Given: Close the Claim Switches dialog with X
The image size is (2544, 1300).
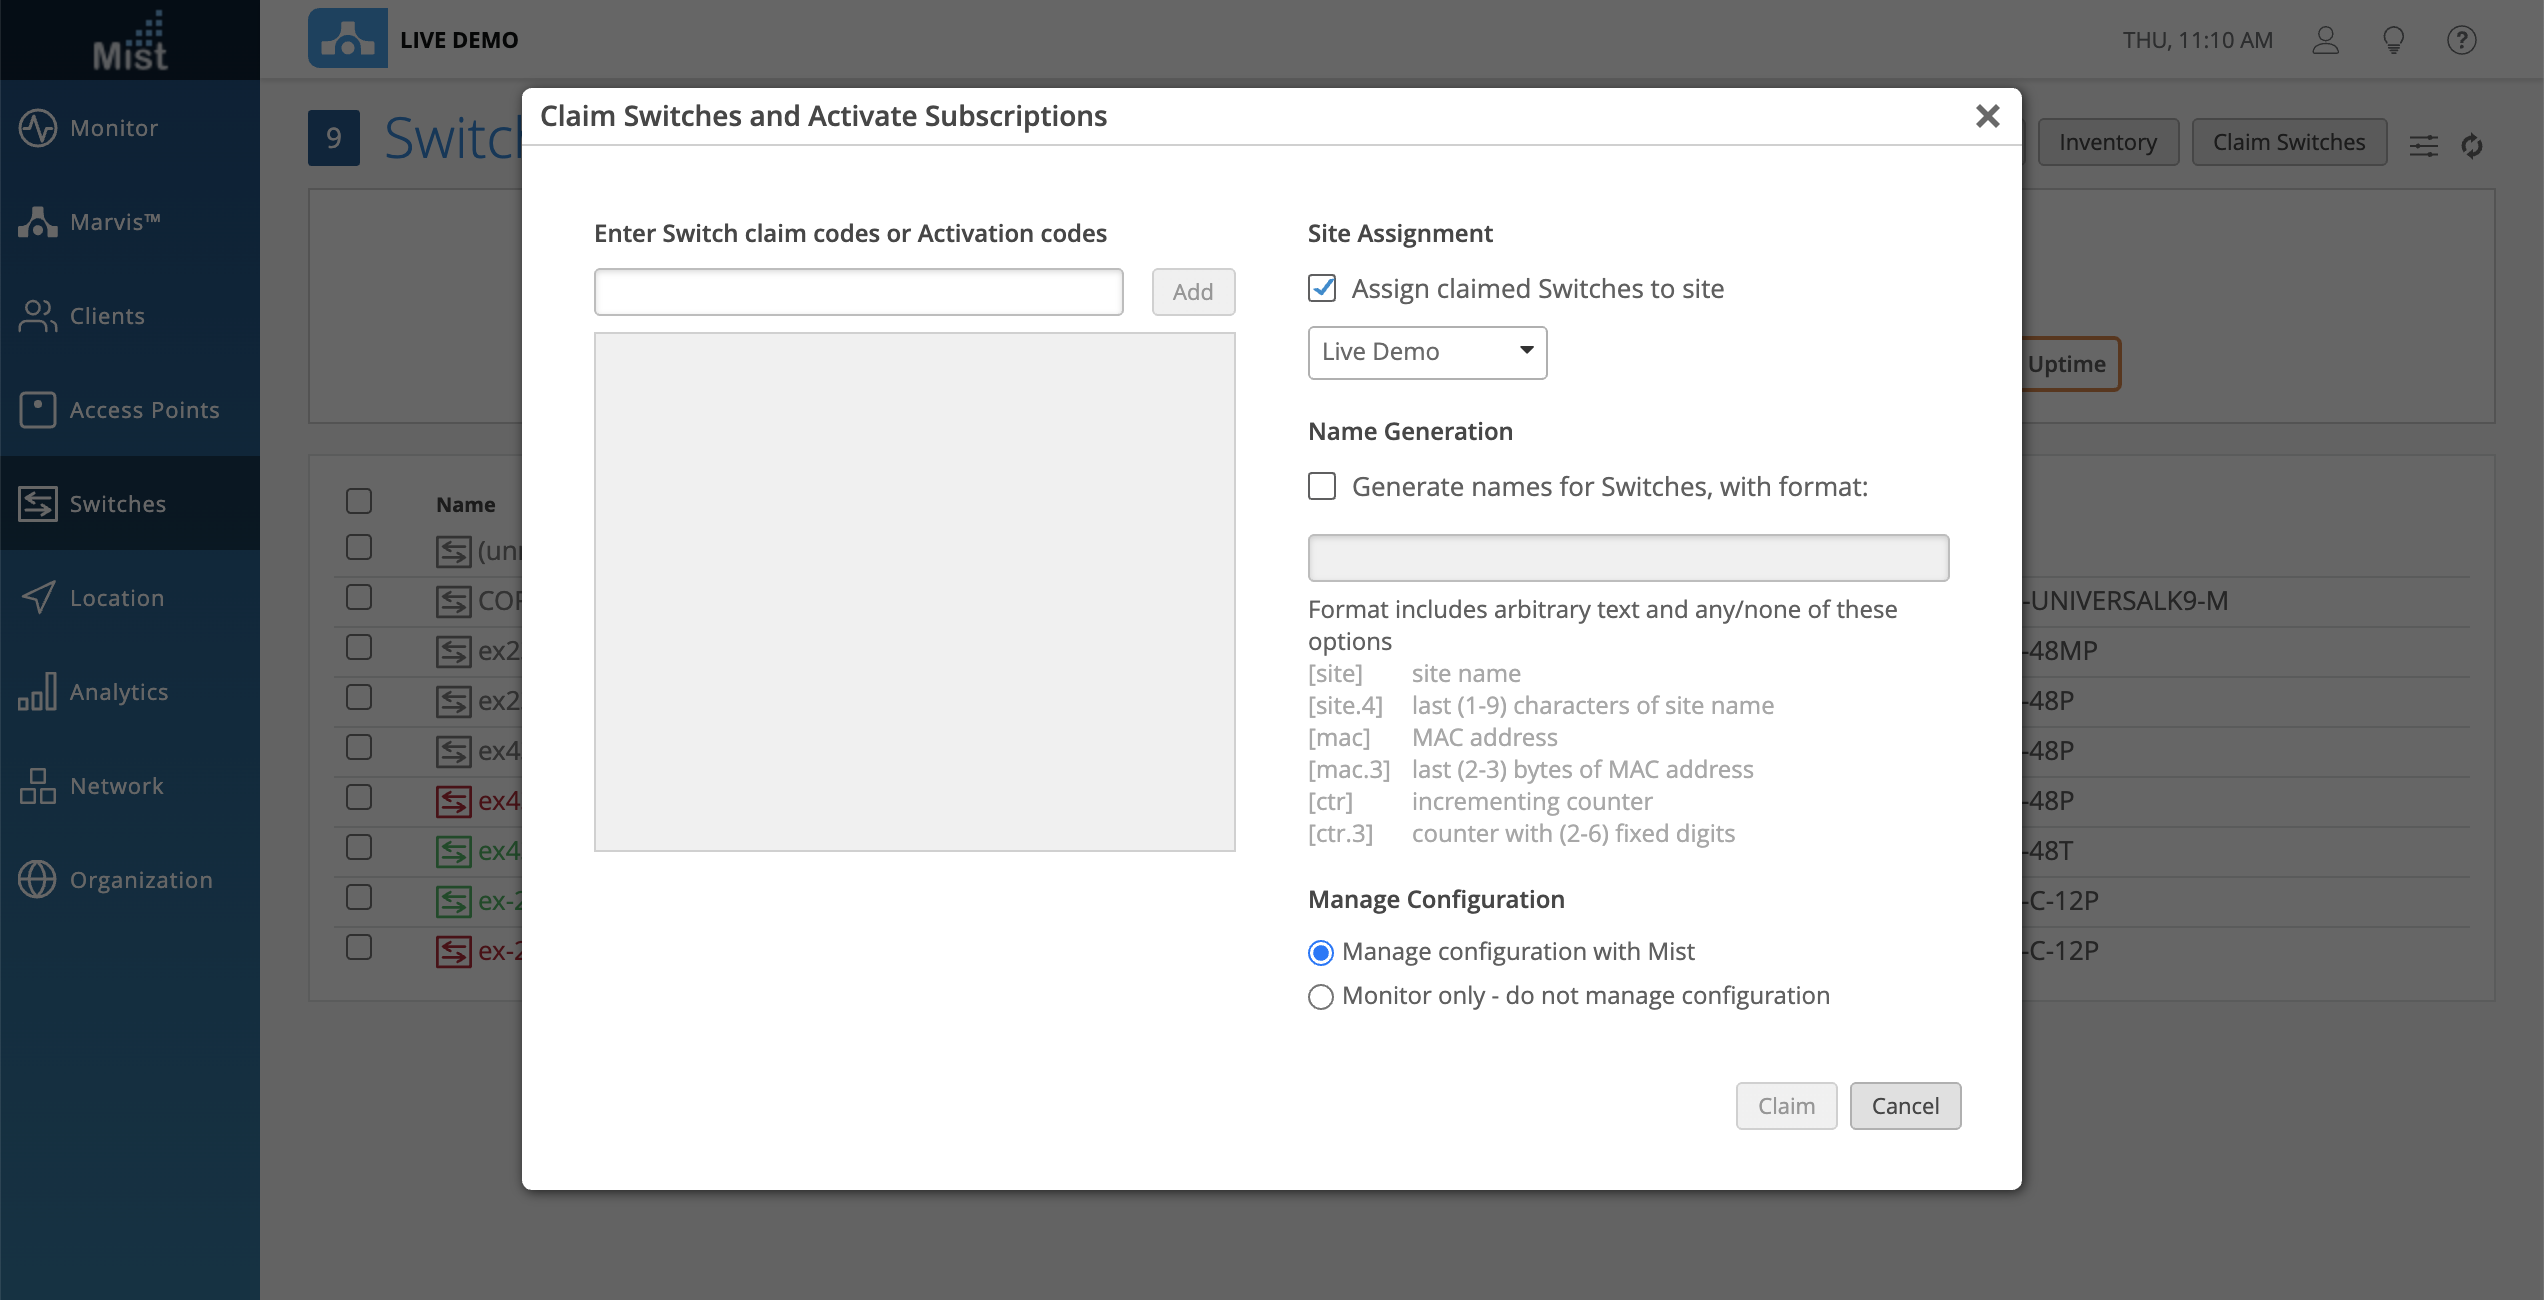Looking at the screenshot, I should 1987,117.
